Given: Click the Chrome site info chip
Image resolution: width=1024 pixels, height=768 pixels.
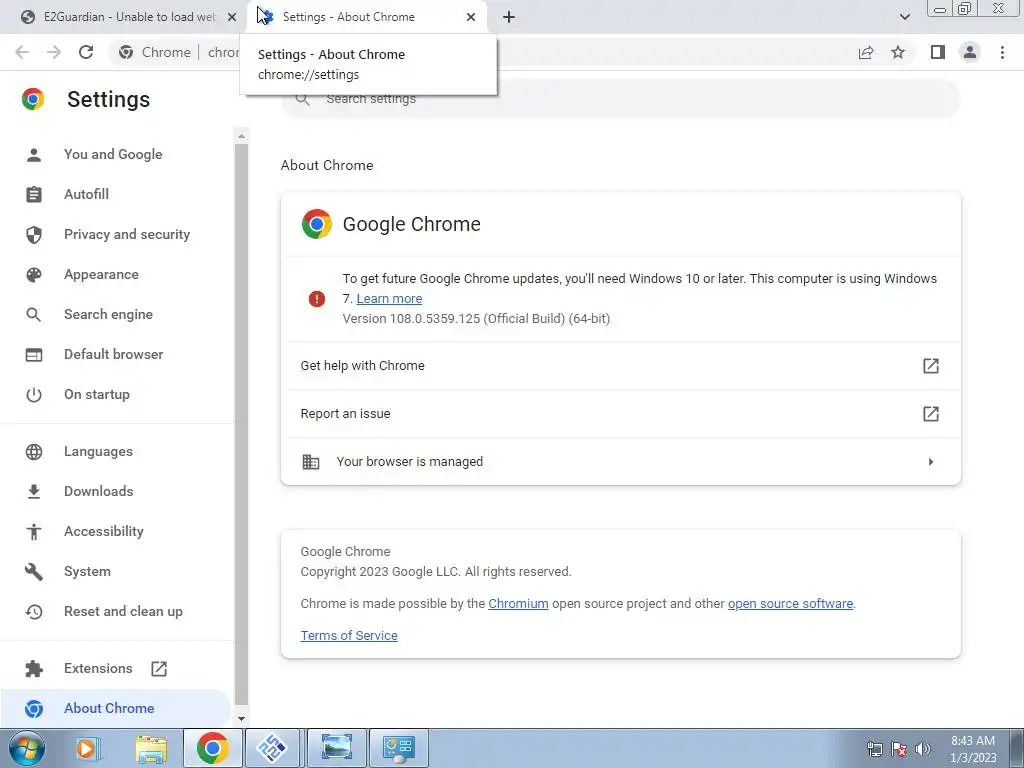Looking at the screenshot, I should 155,52.
